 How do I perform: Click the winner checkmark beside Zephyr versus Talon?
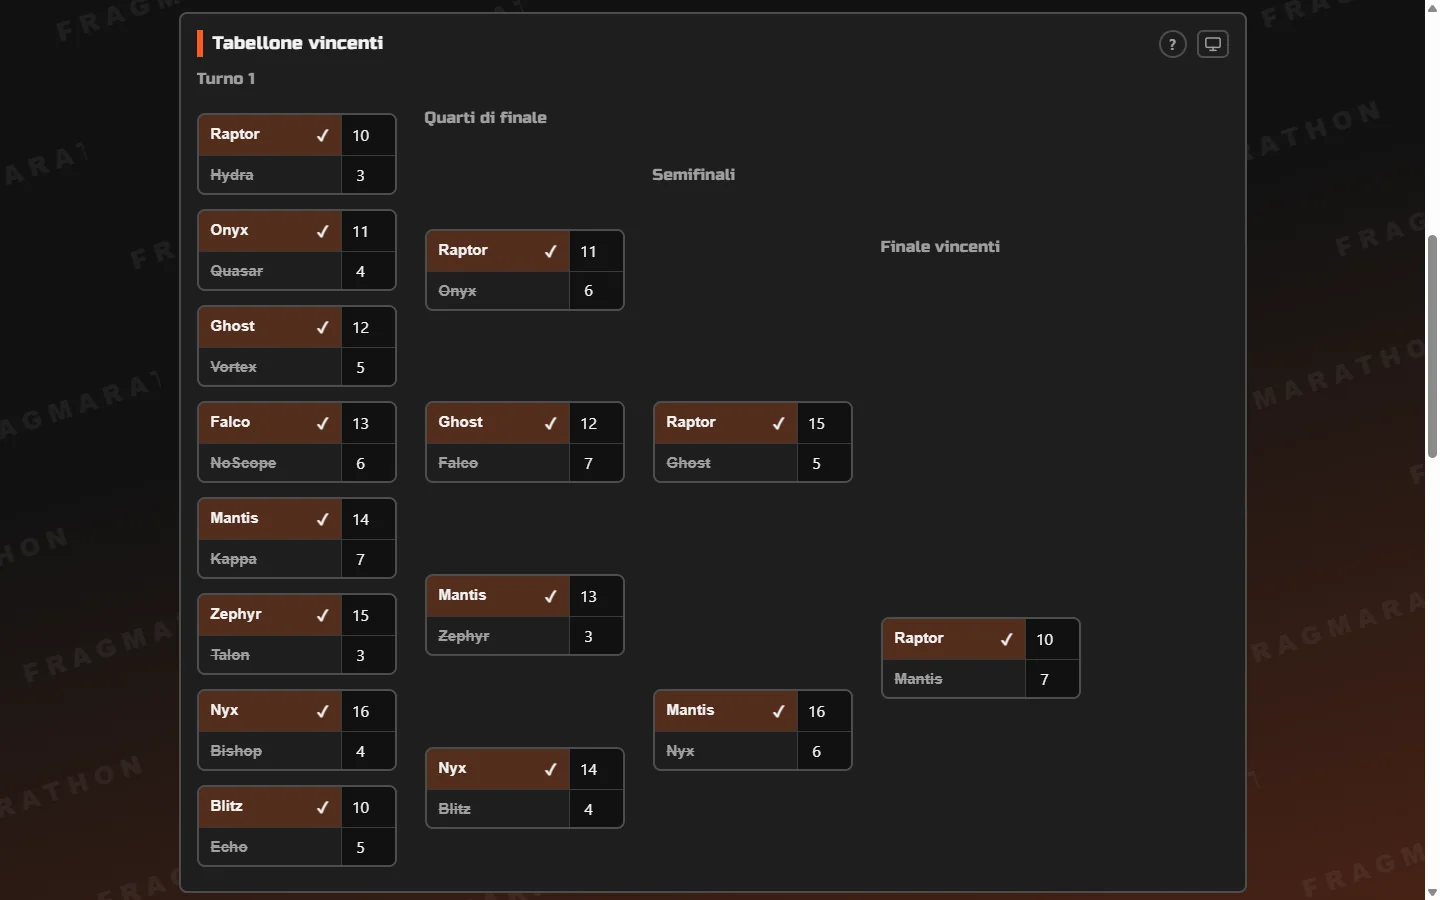(322, 615)
